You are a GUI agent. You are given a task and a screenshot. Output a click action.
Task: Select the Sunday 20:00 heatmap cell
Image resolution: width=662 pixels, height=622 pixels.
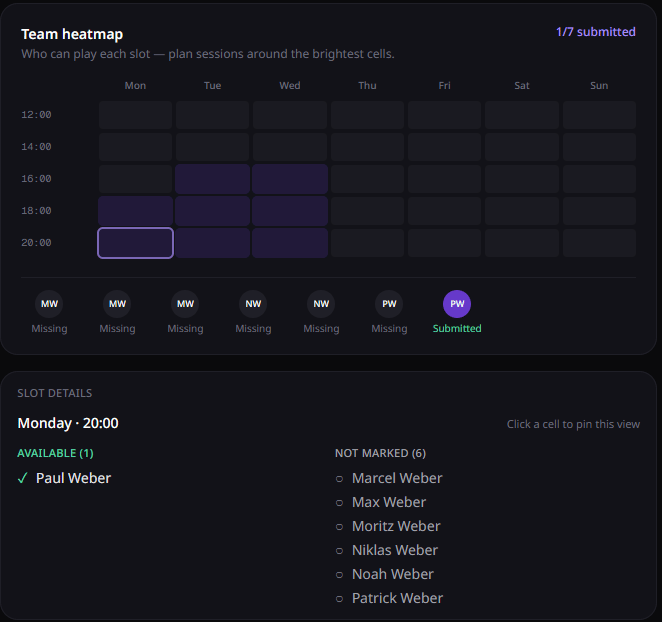click(599, 243)
